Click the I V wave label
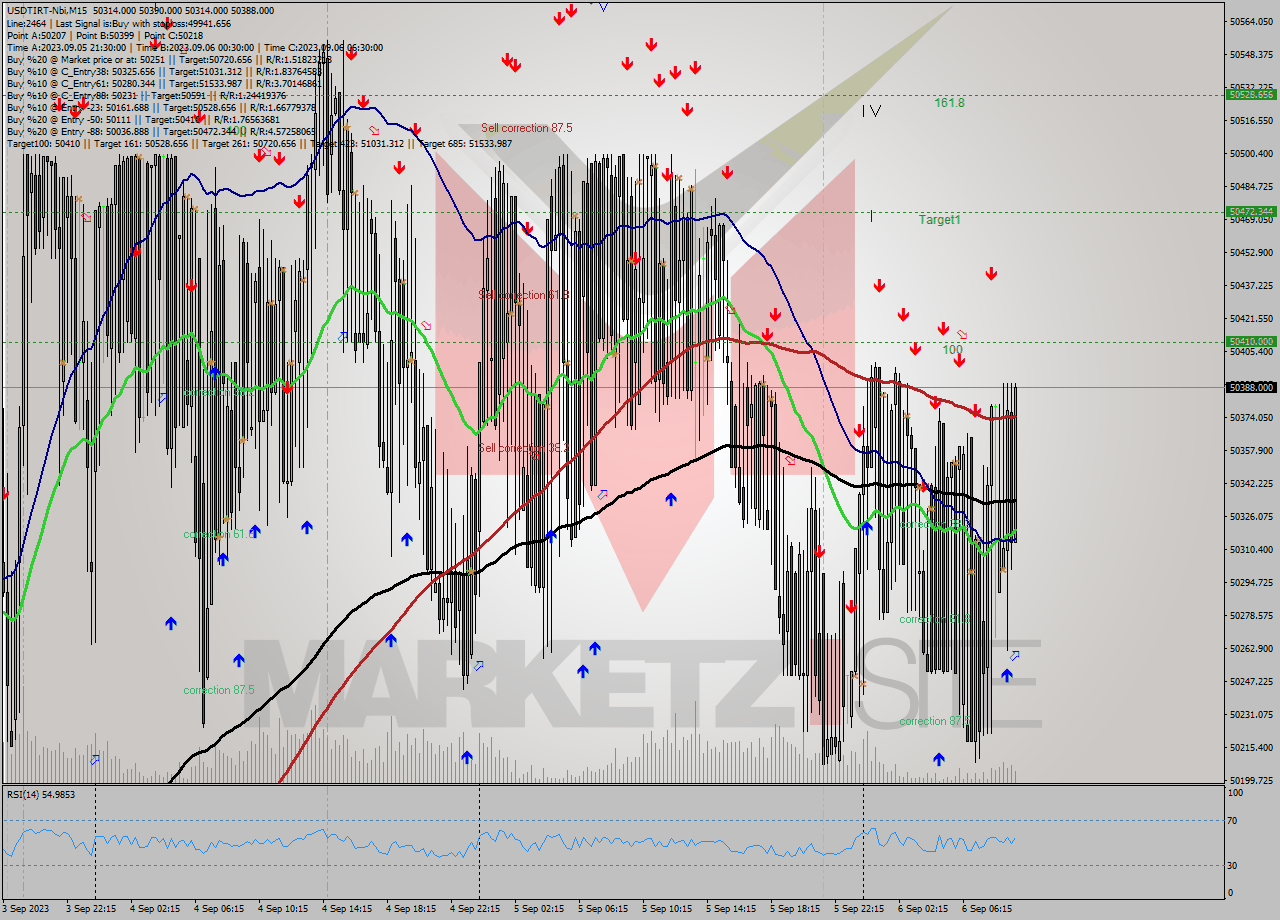 [871, 111]
